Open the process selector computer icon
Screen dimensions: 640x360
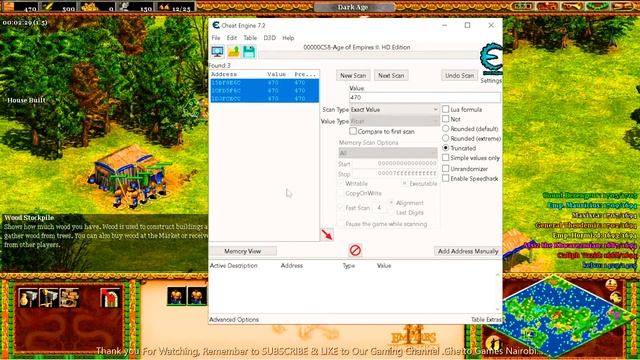pyautogui.click(x=217, y=52)
